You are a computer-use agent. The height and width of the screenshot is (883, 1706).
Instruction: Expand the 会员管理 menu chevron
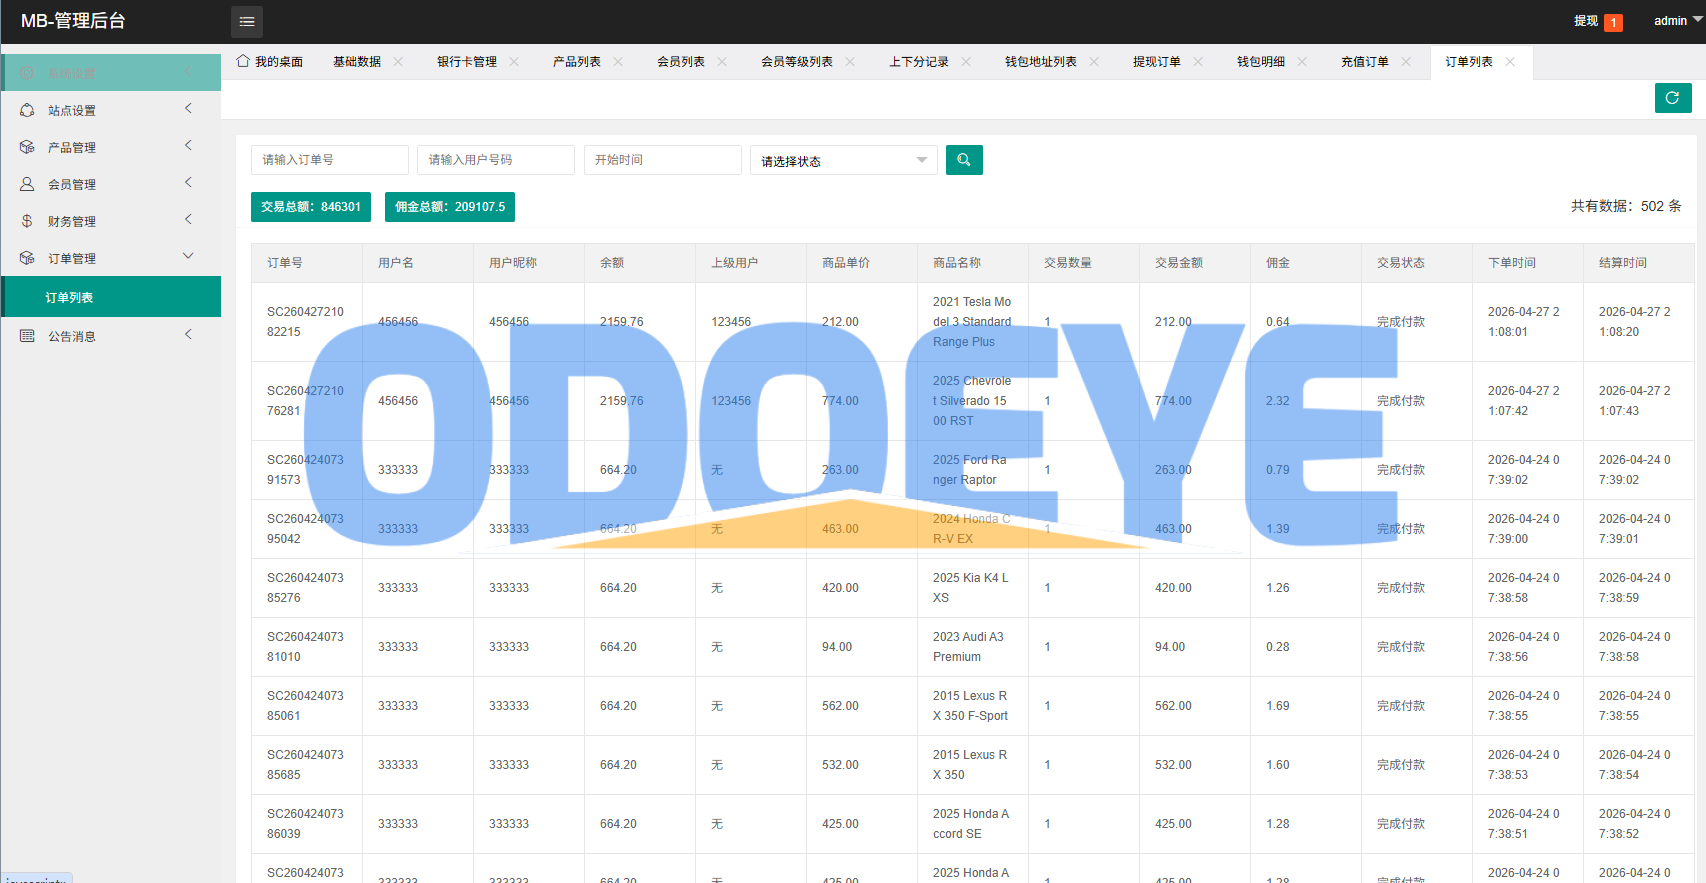pyautogui.click(x=188, y=183)
